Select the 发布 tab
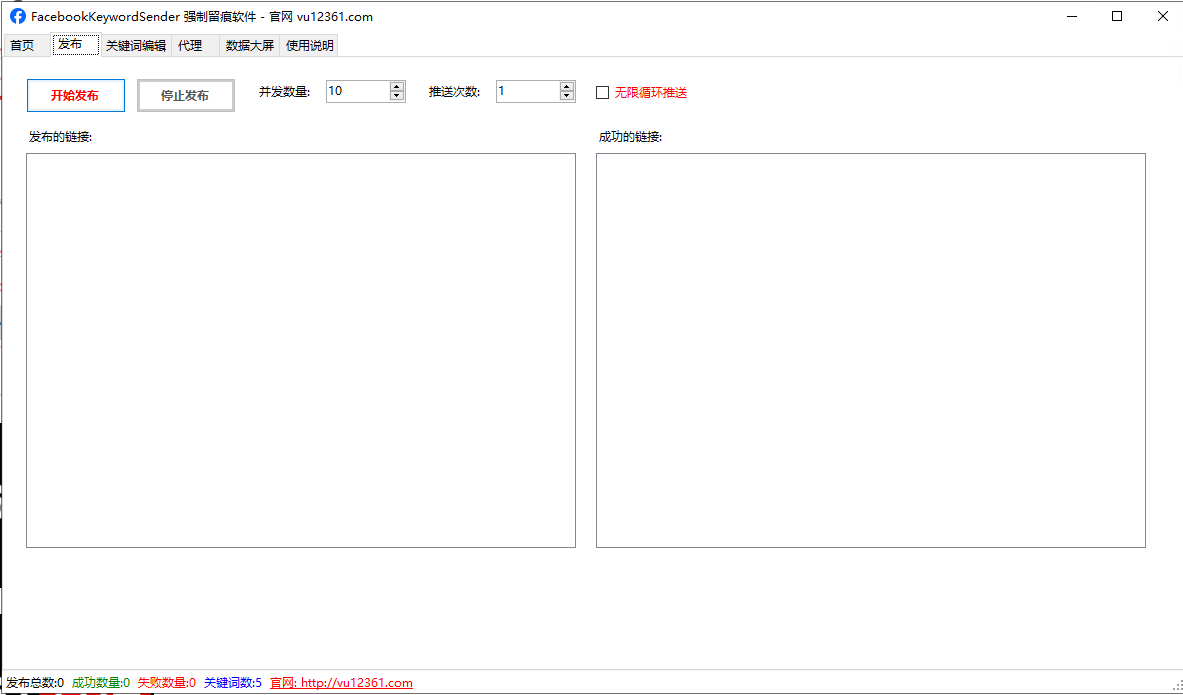This screenshot has width=1183, height=695. [x=71, y=45]
